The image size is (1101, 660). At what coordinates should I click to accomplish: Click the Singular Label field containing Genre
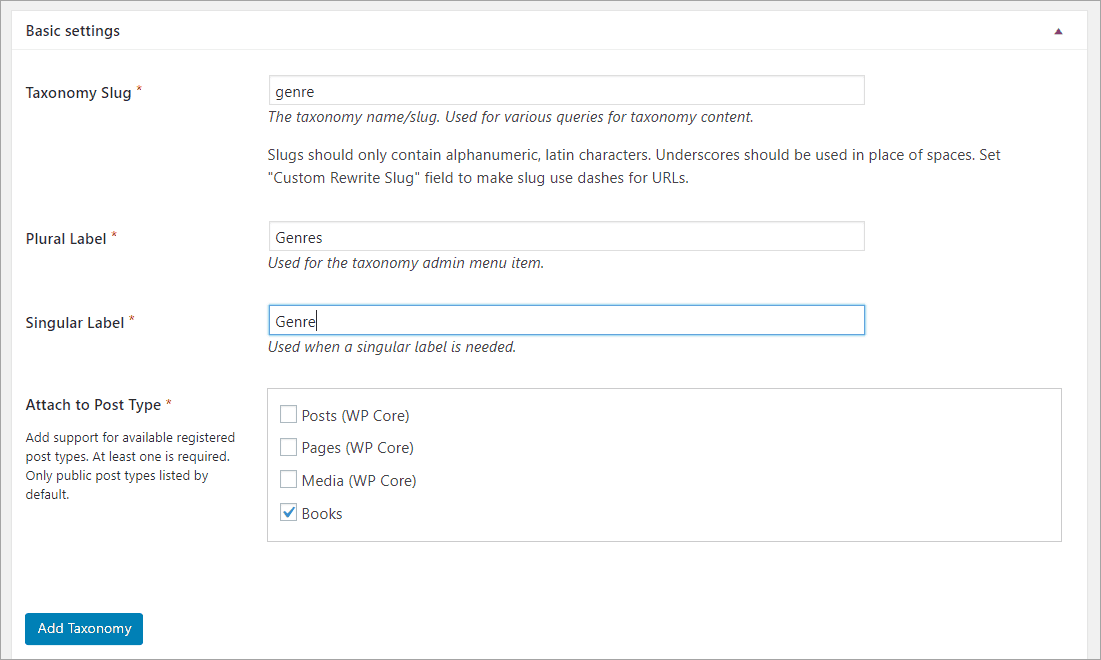565,320
